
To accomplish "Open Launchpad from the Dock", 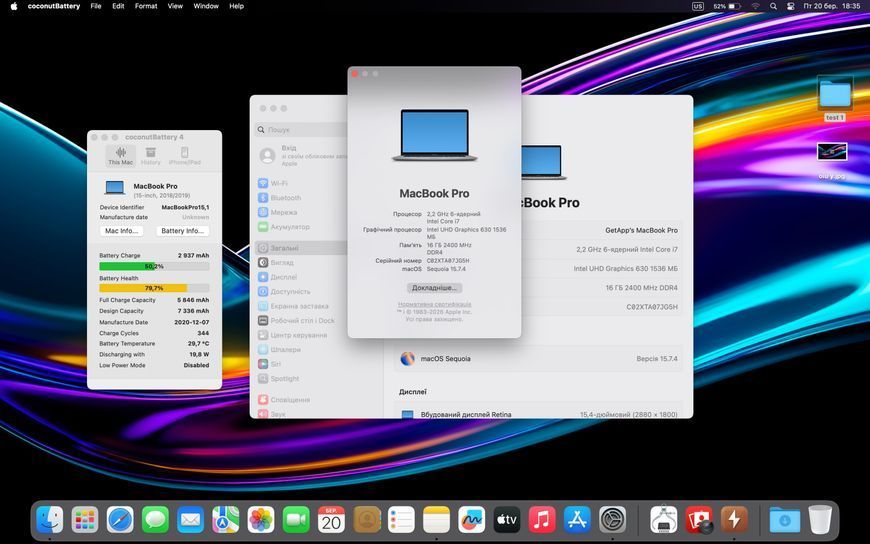I will 85,520.
